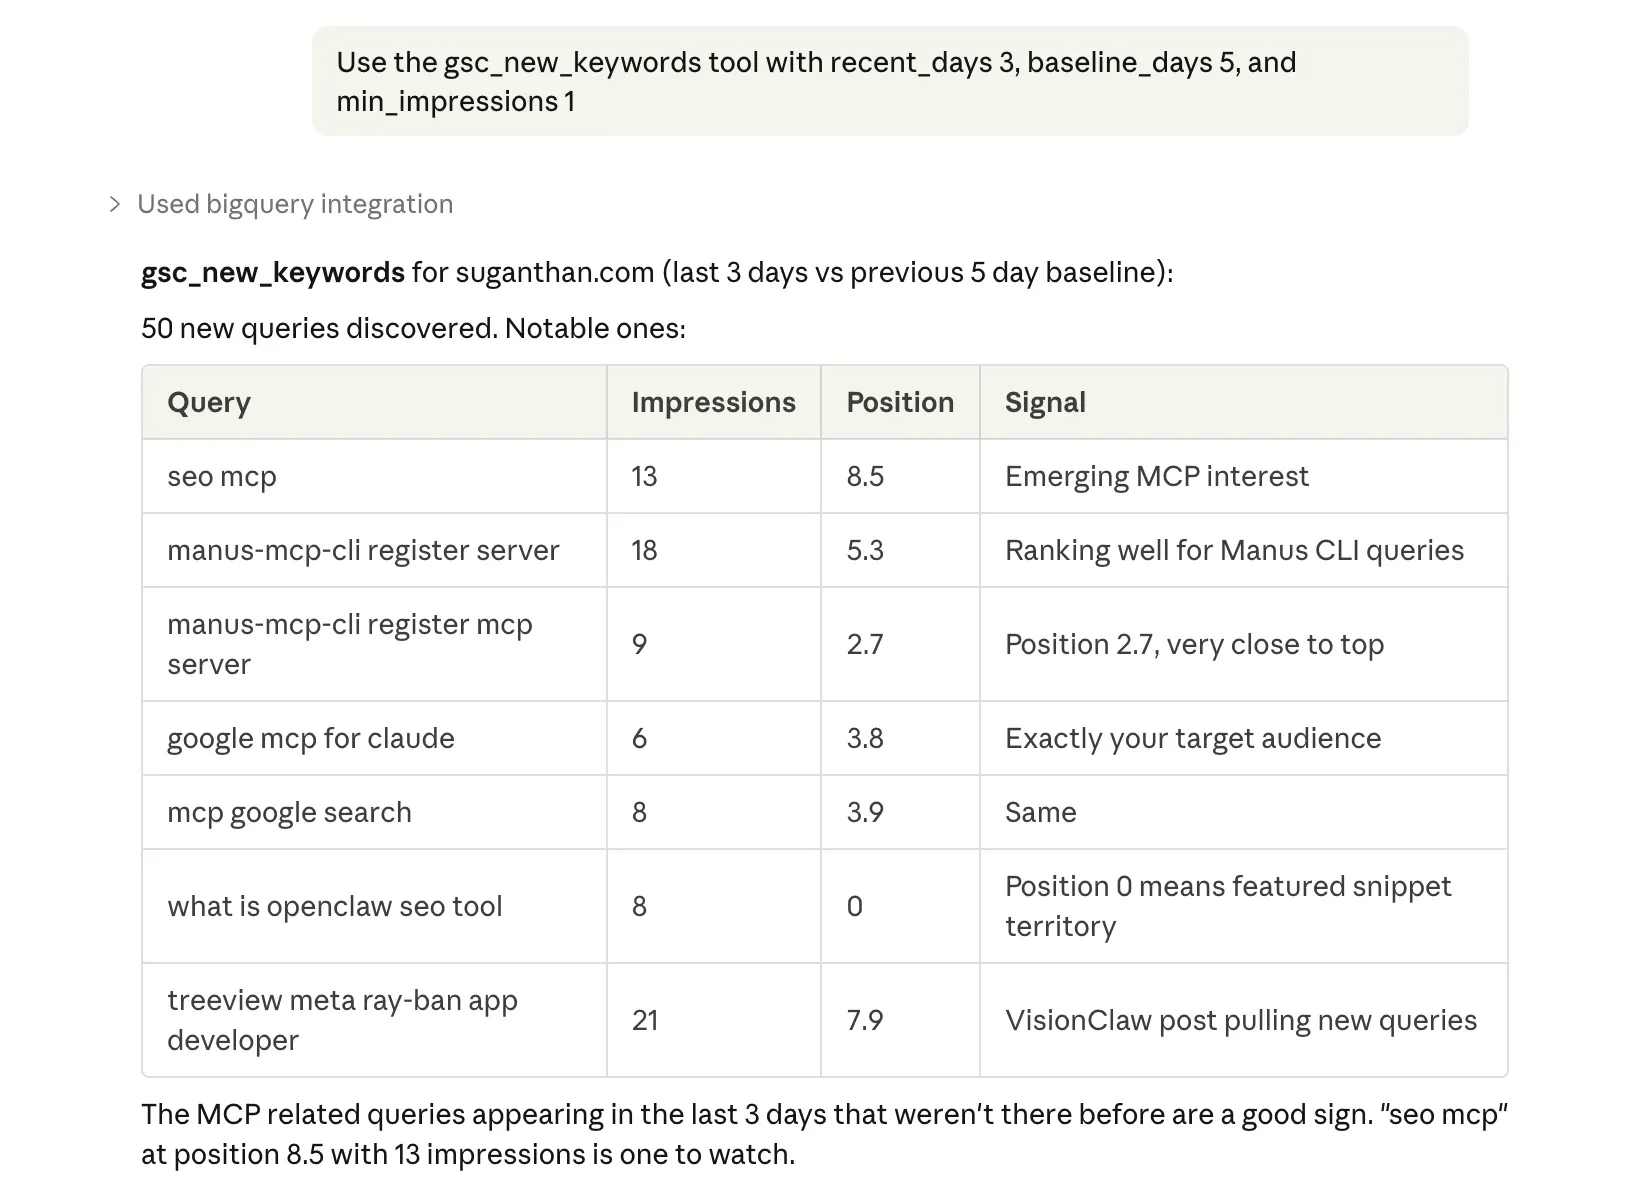Click the "50 new queries discovered" line
1646x1178 pixels.
pyautogui.click(x=413, y=329)
